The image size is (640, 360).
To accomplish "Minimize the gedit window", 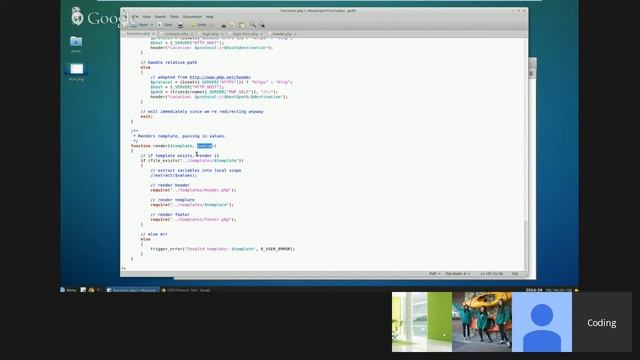I will click(513, 11).
